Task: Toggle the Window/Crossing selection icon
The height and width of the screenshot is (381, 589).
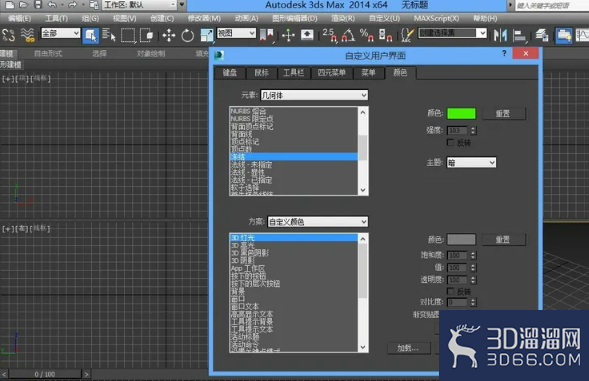Action: tap(146, 35)
